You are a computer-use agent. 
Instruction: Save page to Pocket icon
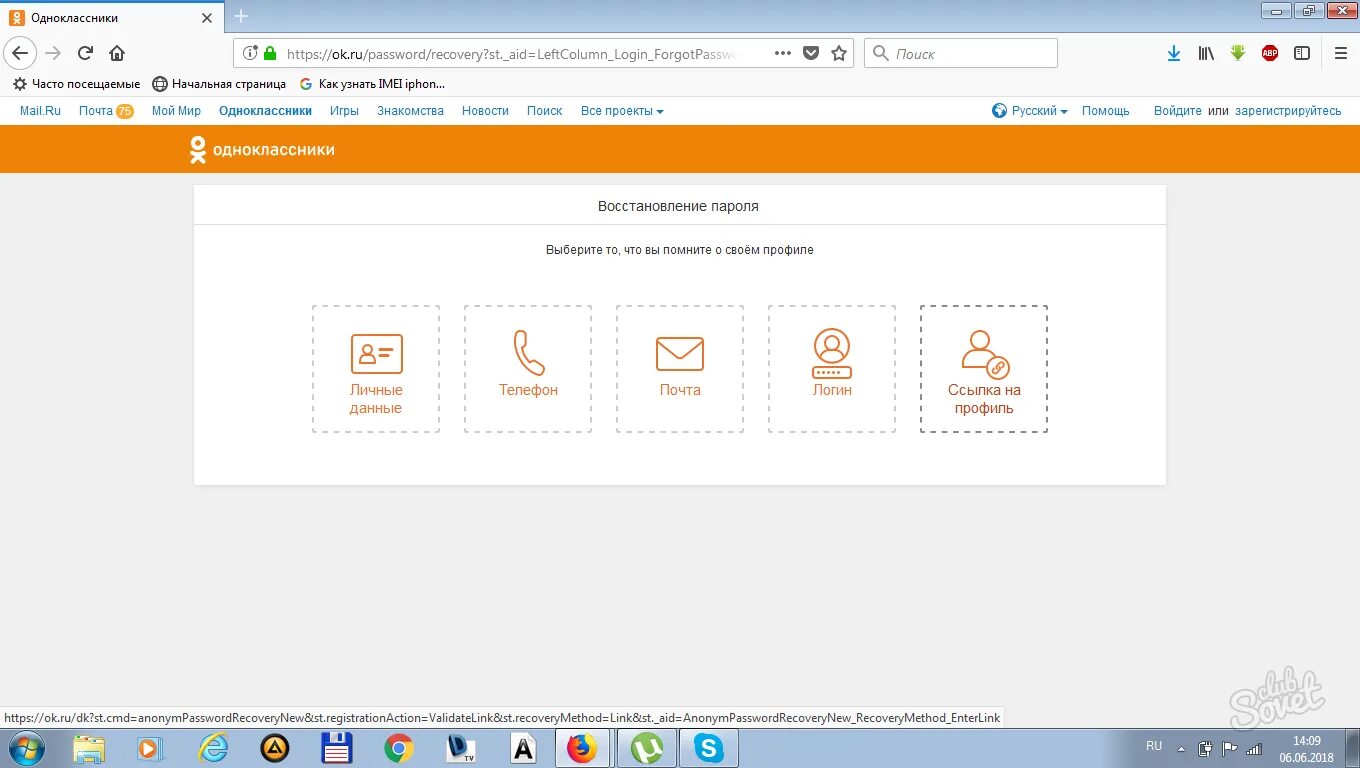812,53
